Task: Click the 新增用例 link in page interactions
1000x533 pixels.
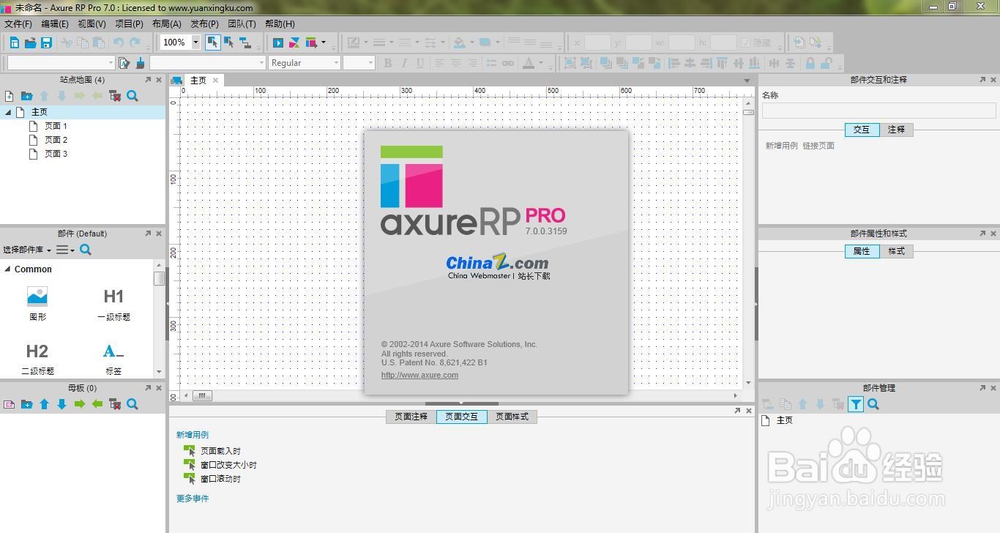Action: (193, 435)
